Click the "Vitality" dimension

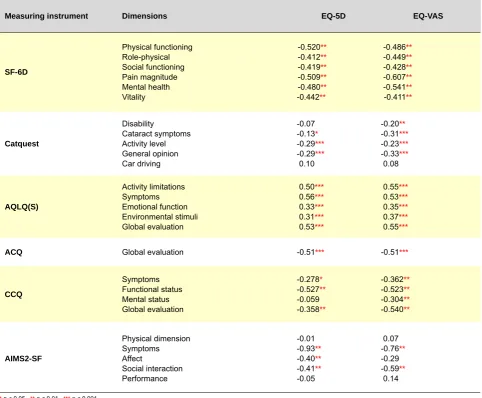coord(134,97)
